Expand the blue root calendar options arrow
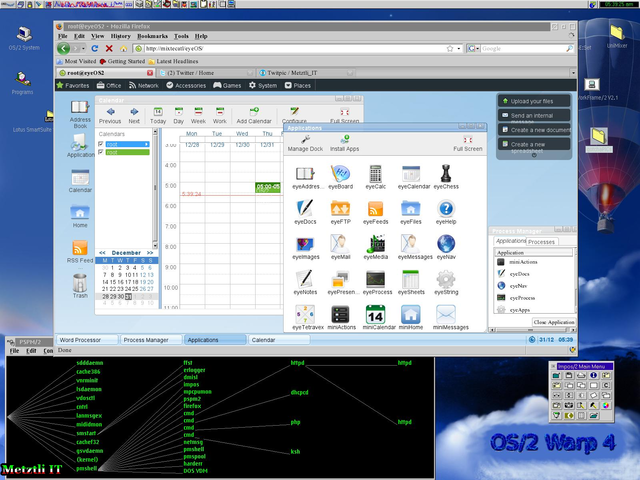The width and height of the screenshot is (640, 480). click(x=147, y=144)
